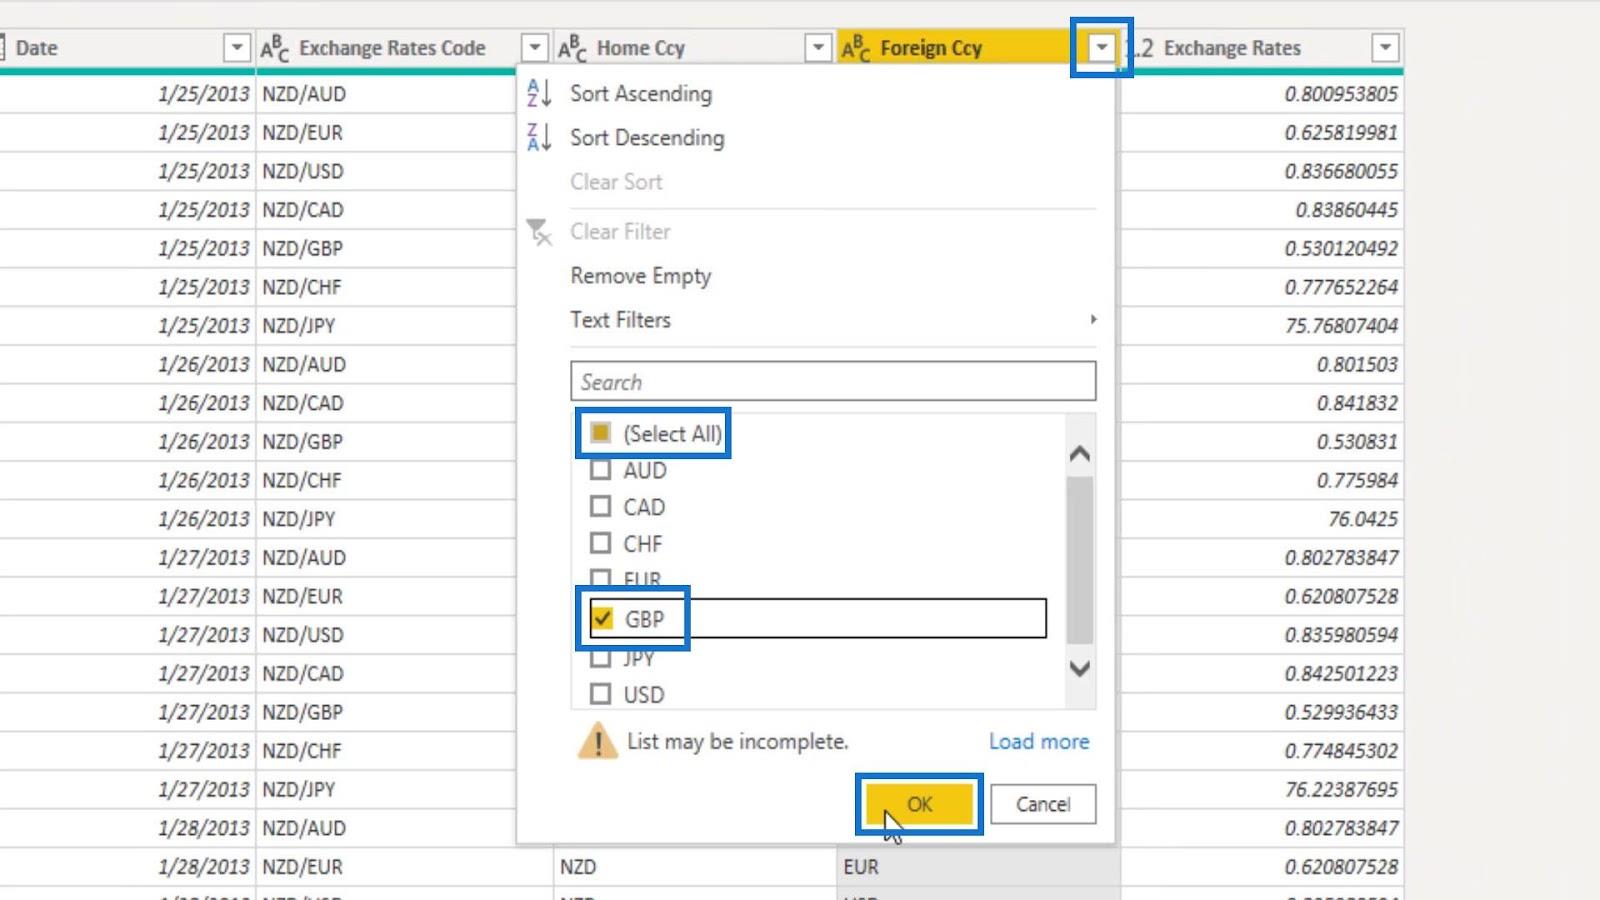This screenshot has height=900, width=1600.
Task: Click the exchange rate value 0.530120492
Action: point(1341,248)
